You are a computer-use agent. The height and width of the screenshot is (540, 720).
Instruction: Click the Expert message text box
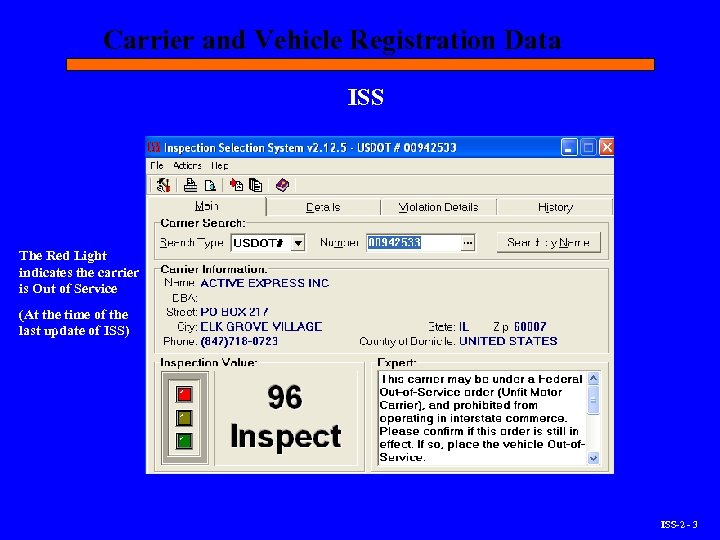[483, 418]
